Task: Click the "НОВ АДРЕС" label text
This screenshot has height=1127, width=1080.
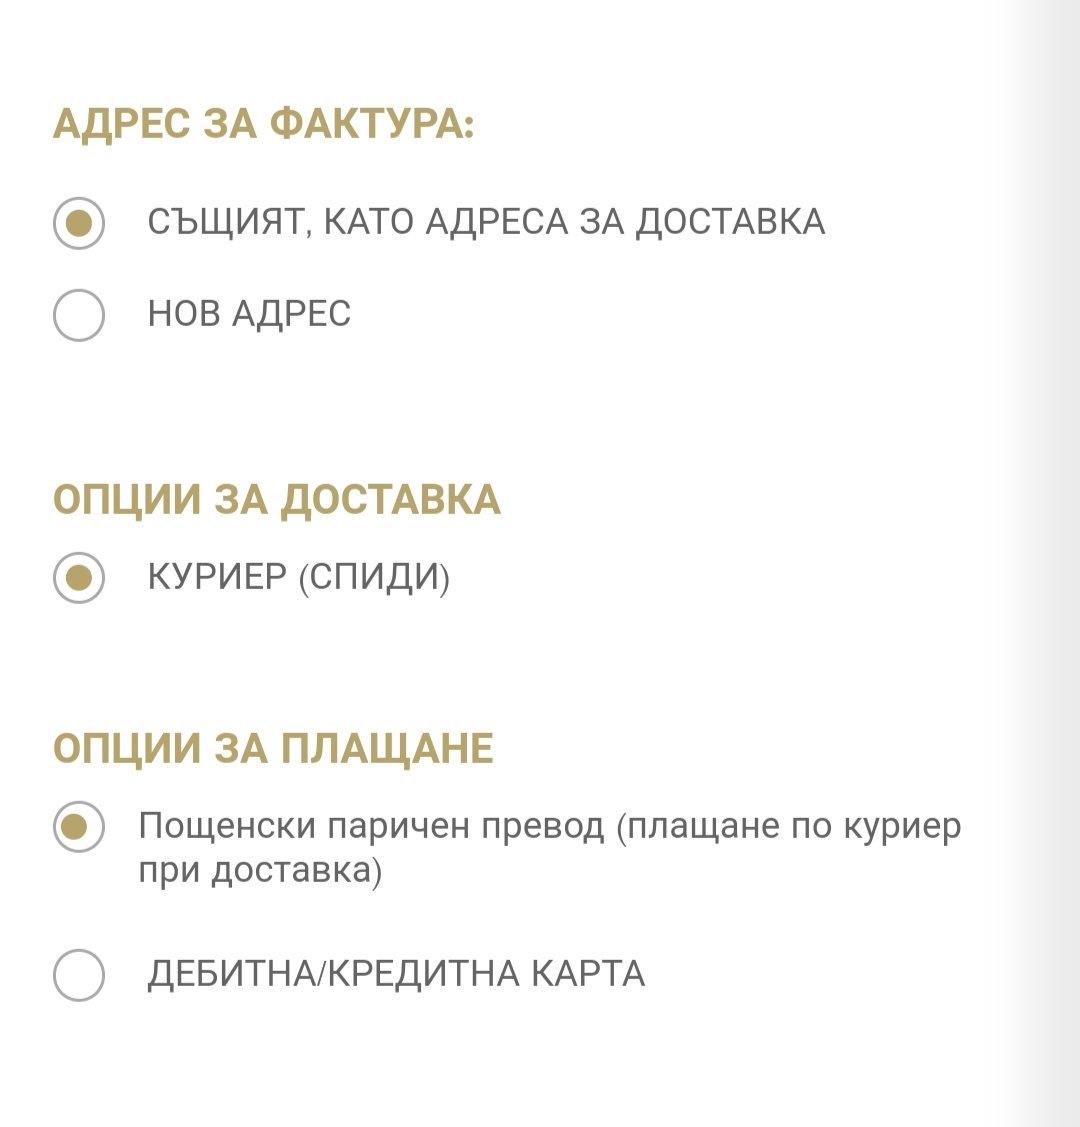Action: click(x=250, y=315)
